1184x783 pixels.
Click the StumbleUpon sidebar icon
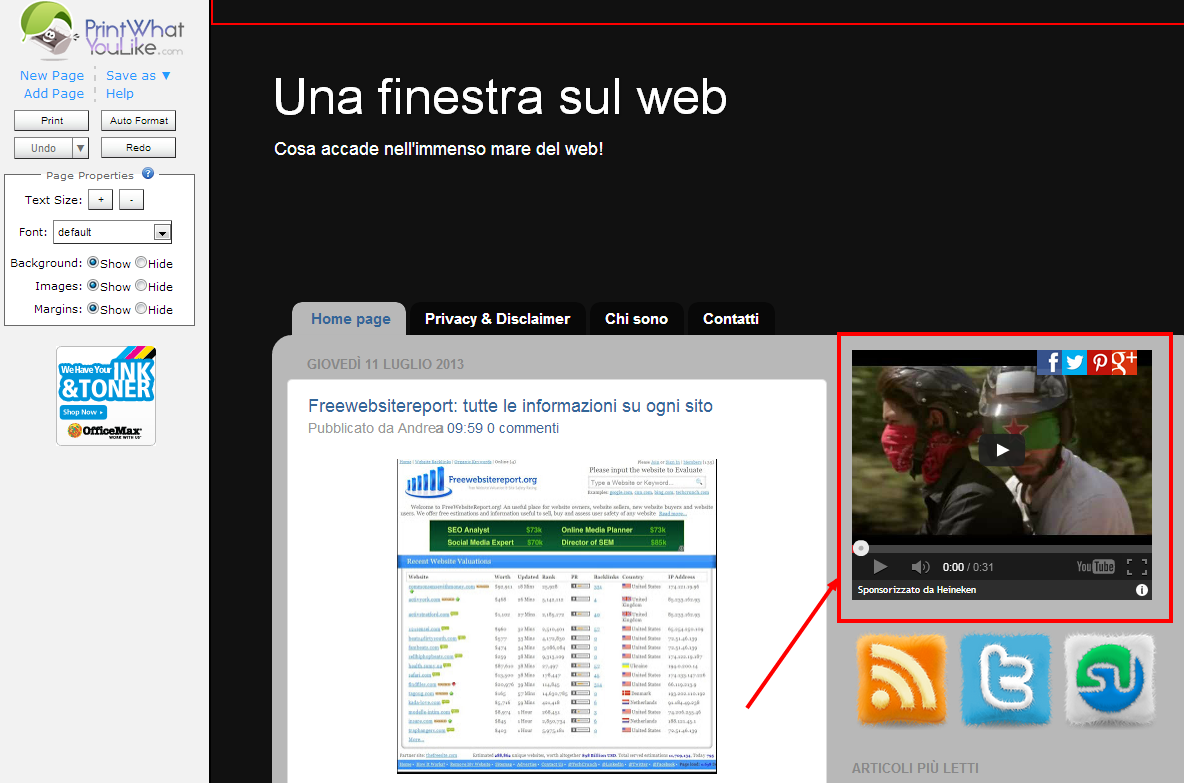pyautogui.click(x=1110, y=679)
